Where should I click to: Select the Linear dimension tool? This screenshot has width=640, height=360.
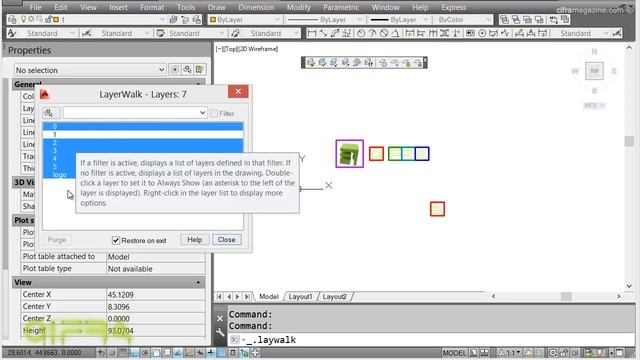coord(312,33)
